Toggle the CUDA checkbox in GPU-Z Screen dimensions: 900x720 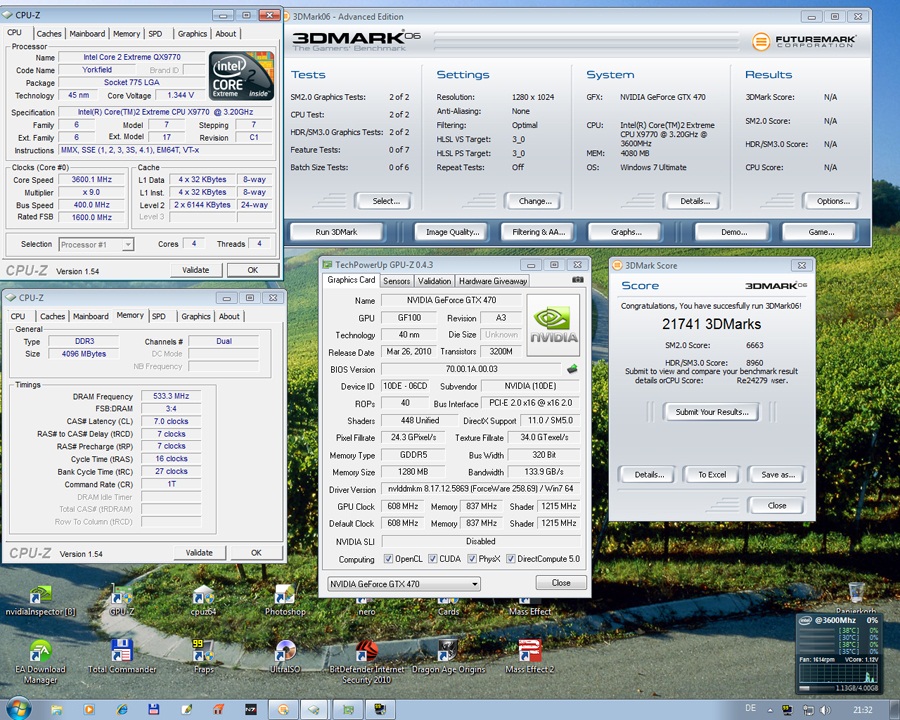tap(433, 559)
